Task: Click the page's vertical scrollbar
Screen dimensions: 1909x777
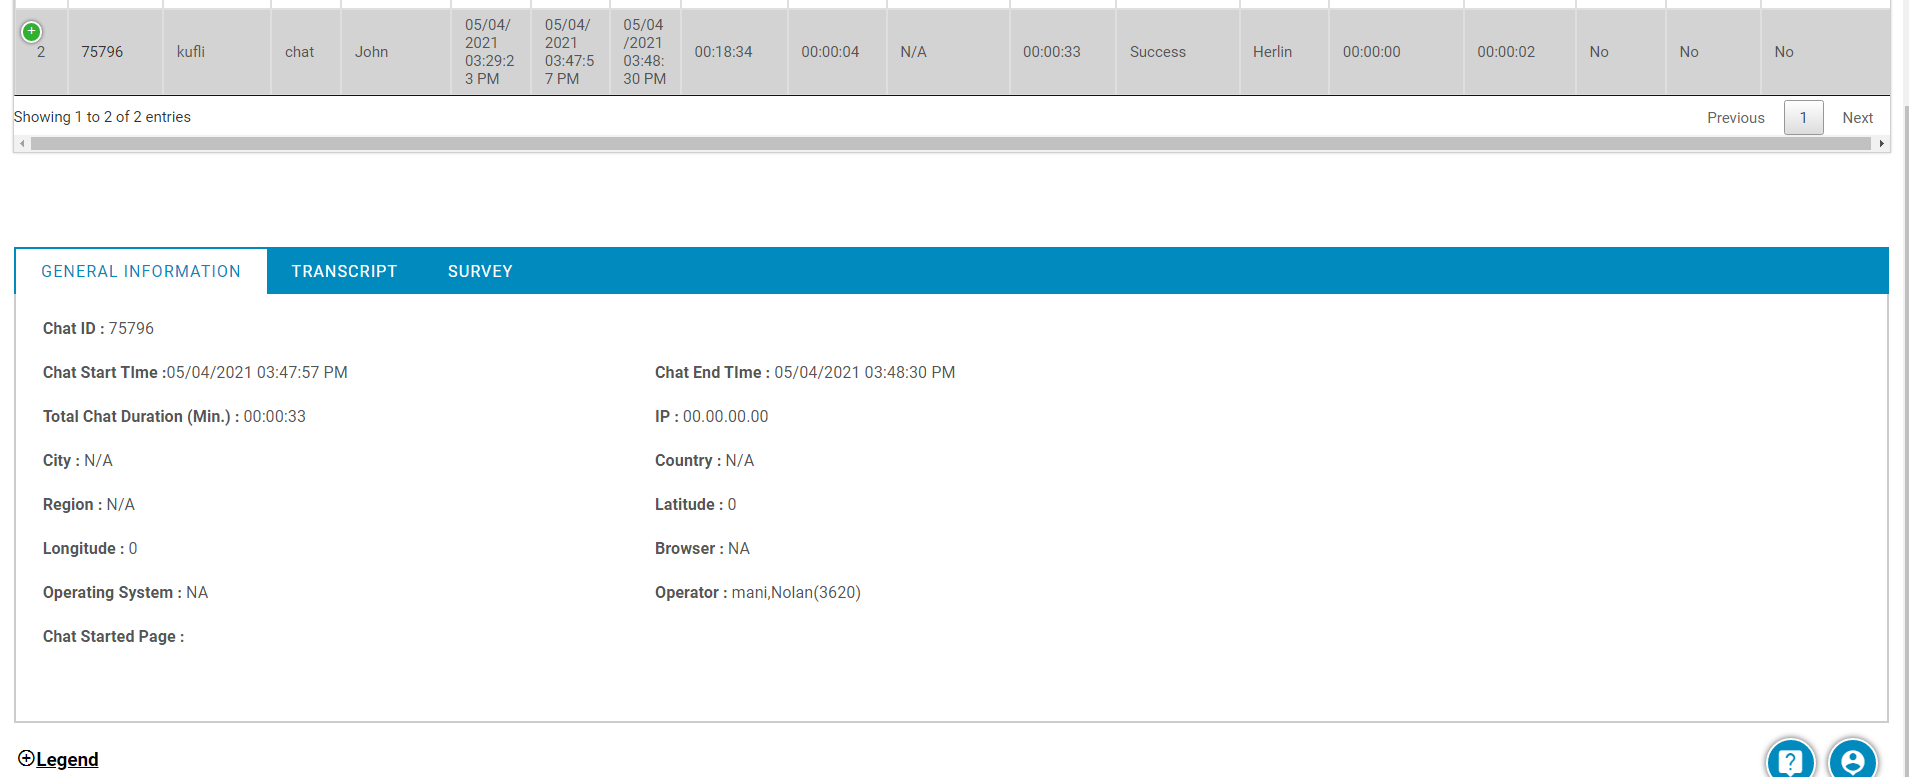Action: click(1903, 400)
